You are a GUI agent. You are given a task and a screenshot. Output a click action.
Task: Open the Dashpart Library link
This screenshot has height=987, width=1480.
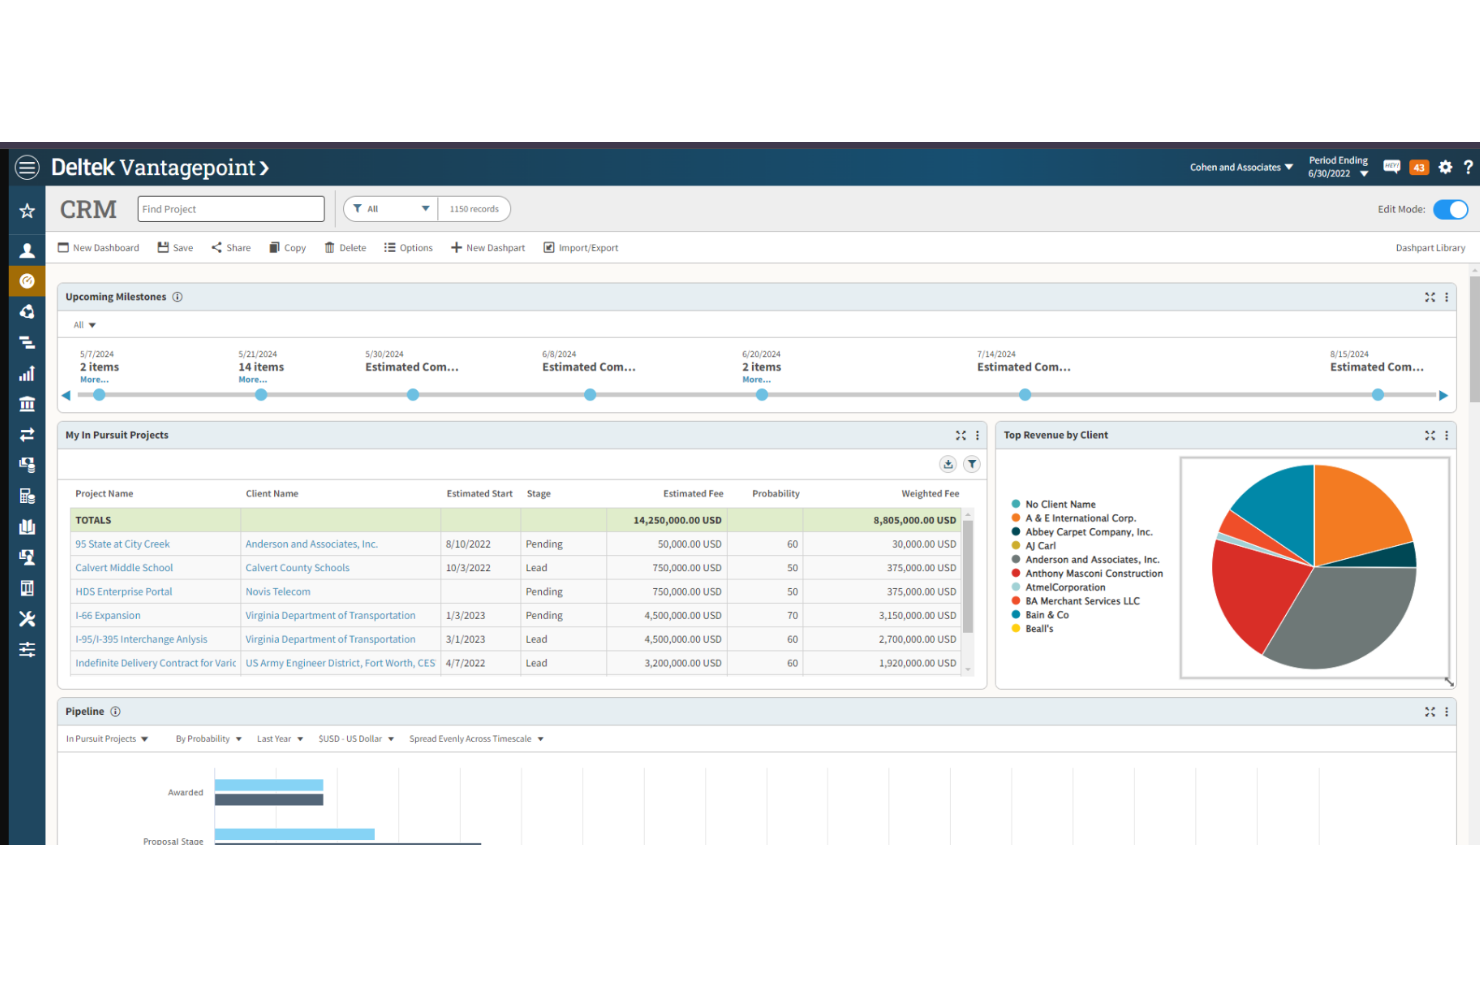click(1430, 248)
